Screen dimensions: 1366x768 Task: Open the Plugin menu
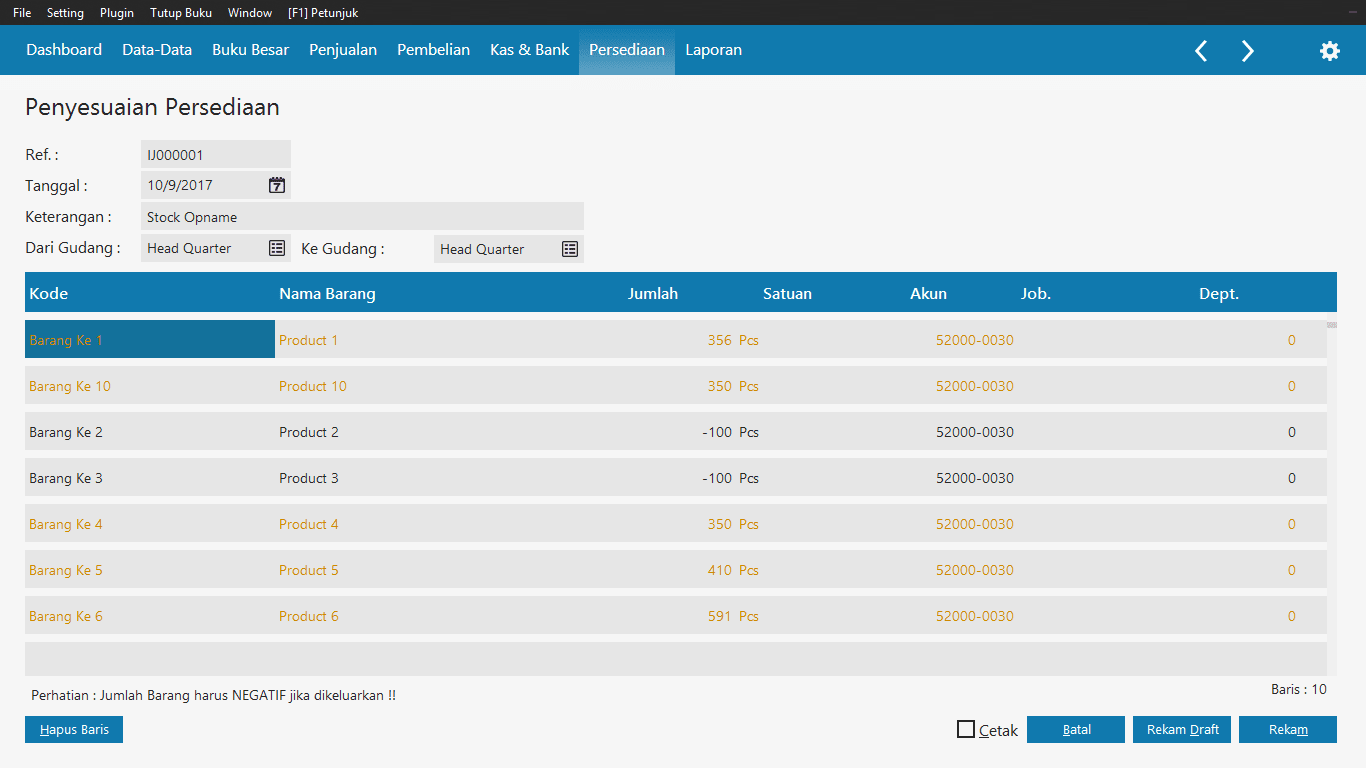click(117, 13)
